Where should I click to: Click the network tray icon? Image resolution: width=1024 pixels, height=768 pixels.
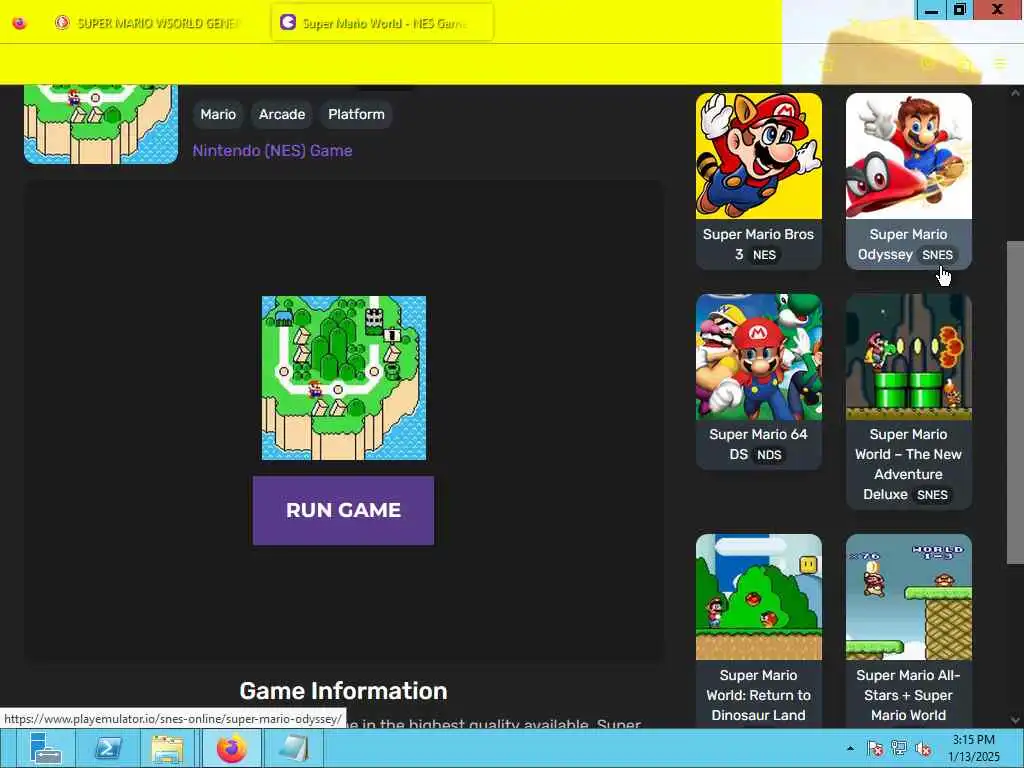899,748
